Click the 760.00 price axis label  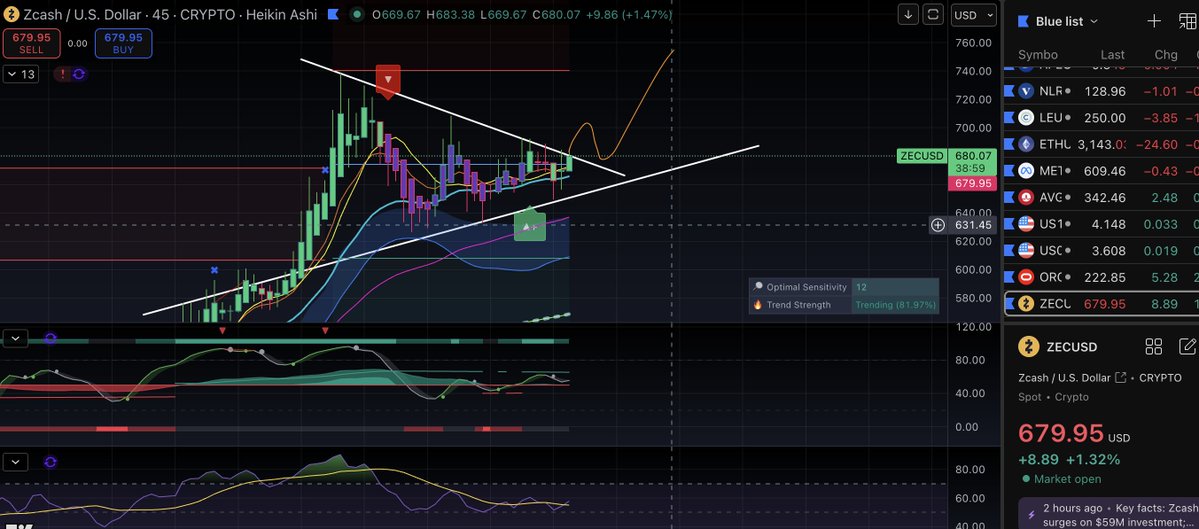pyautogui.click(x=973, y=43)
